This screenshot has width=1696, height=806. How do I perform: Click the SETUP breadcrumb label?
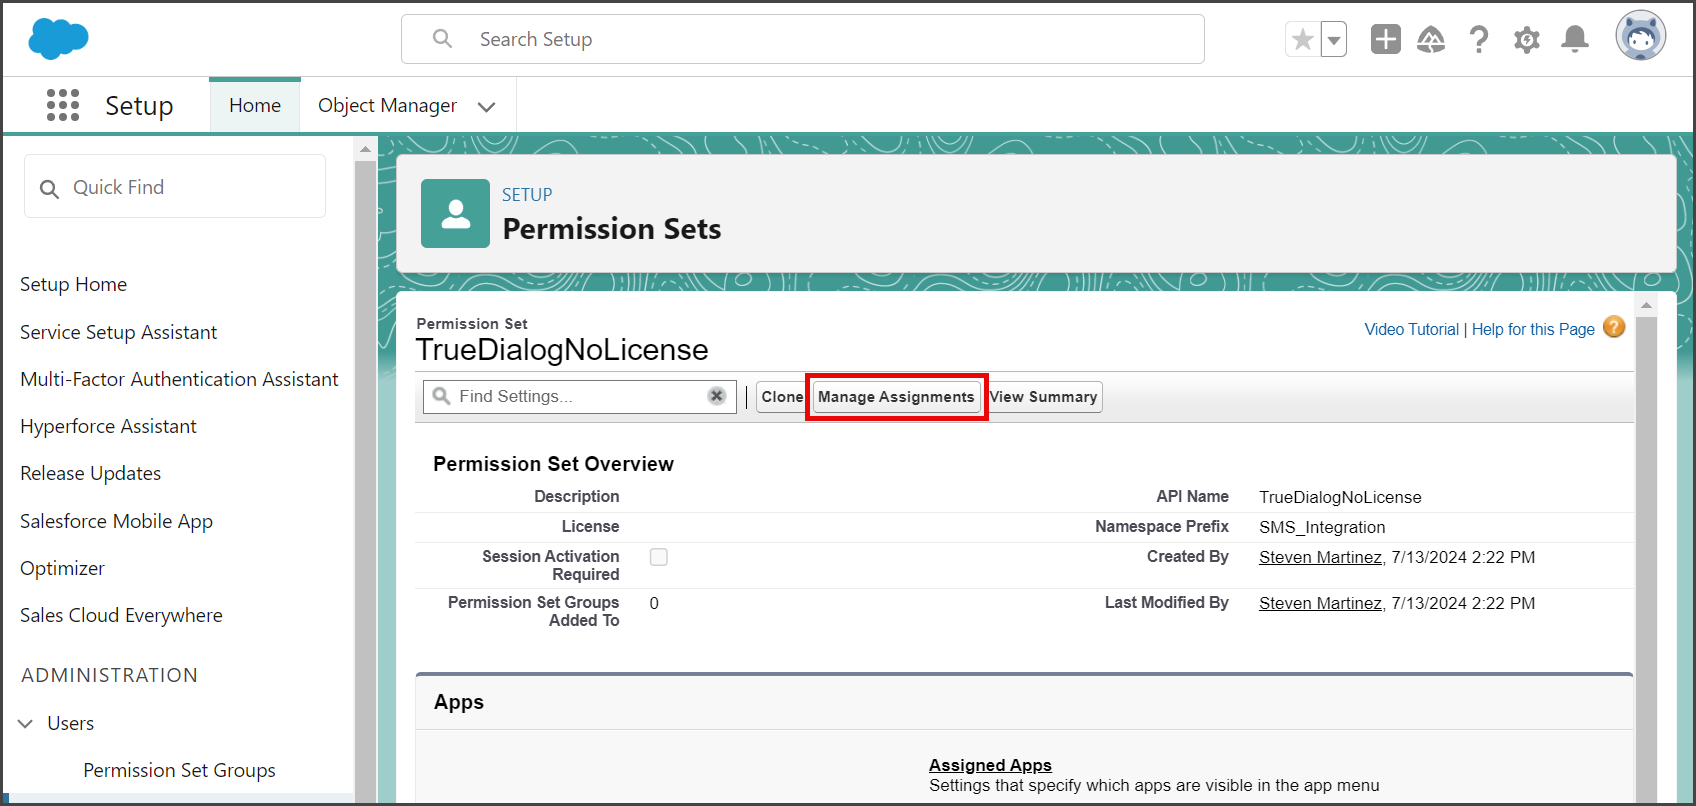point(527,194)
